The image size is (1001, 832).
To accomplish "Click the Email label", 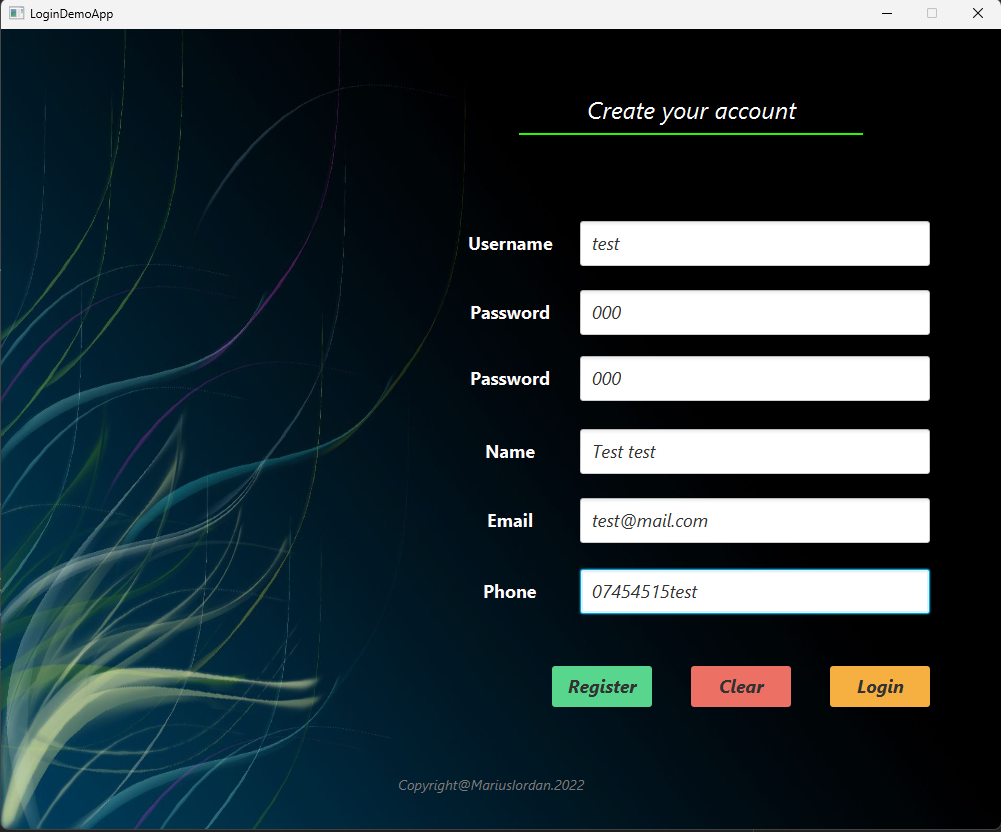I will [510, 520].
